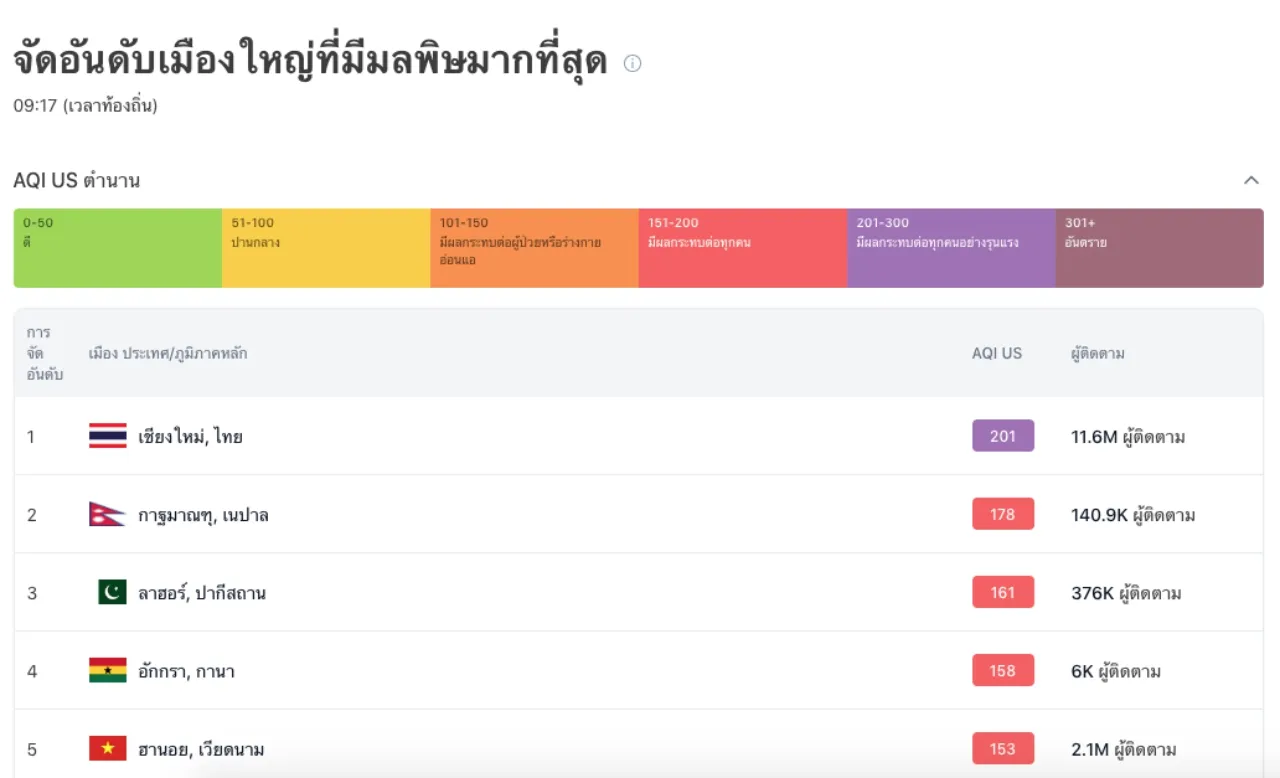The height and width of the screenshot is (778, 1280).
Task: Click the AQI US column header
Action: click(997, 353)
